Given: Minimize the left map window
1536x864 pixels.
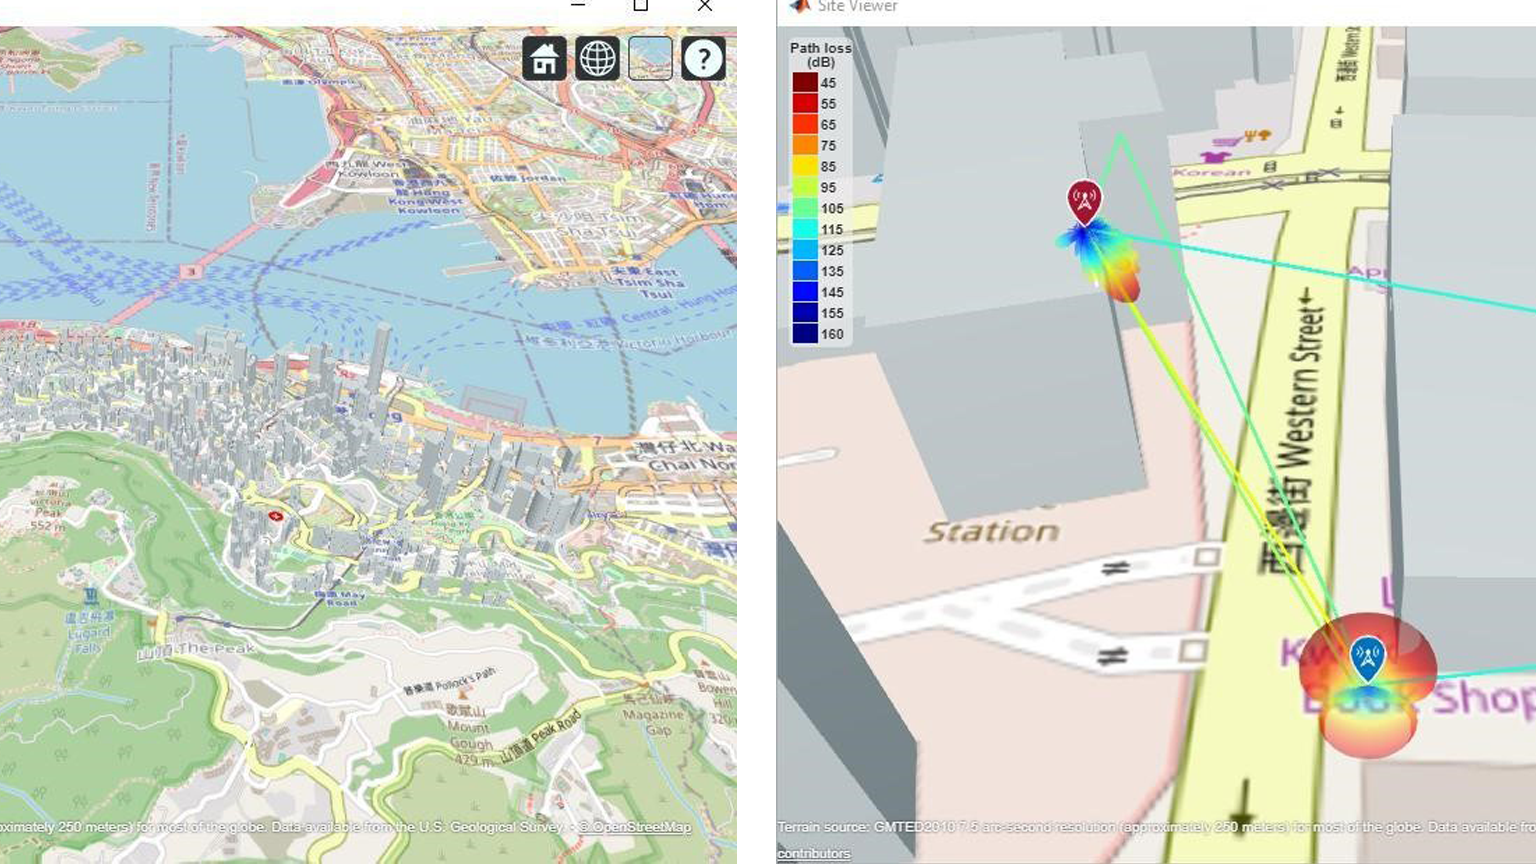Looking at the screenshot, I should 578,6.
